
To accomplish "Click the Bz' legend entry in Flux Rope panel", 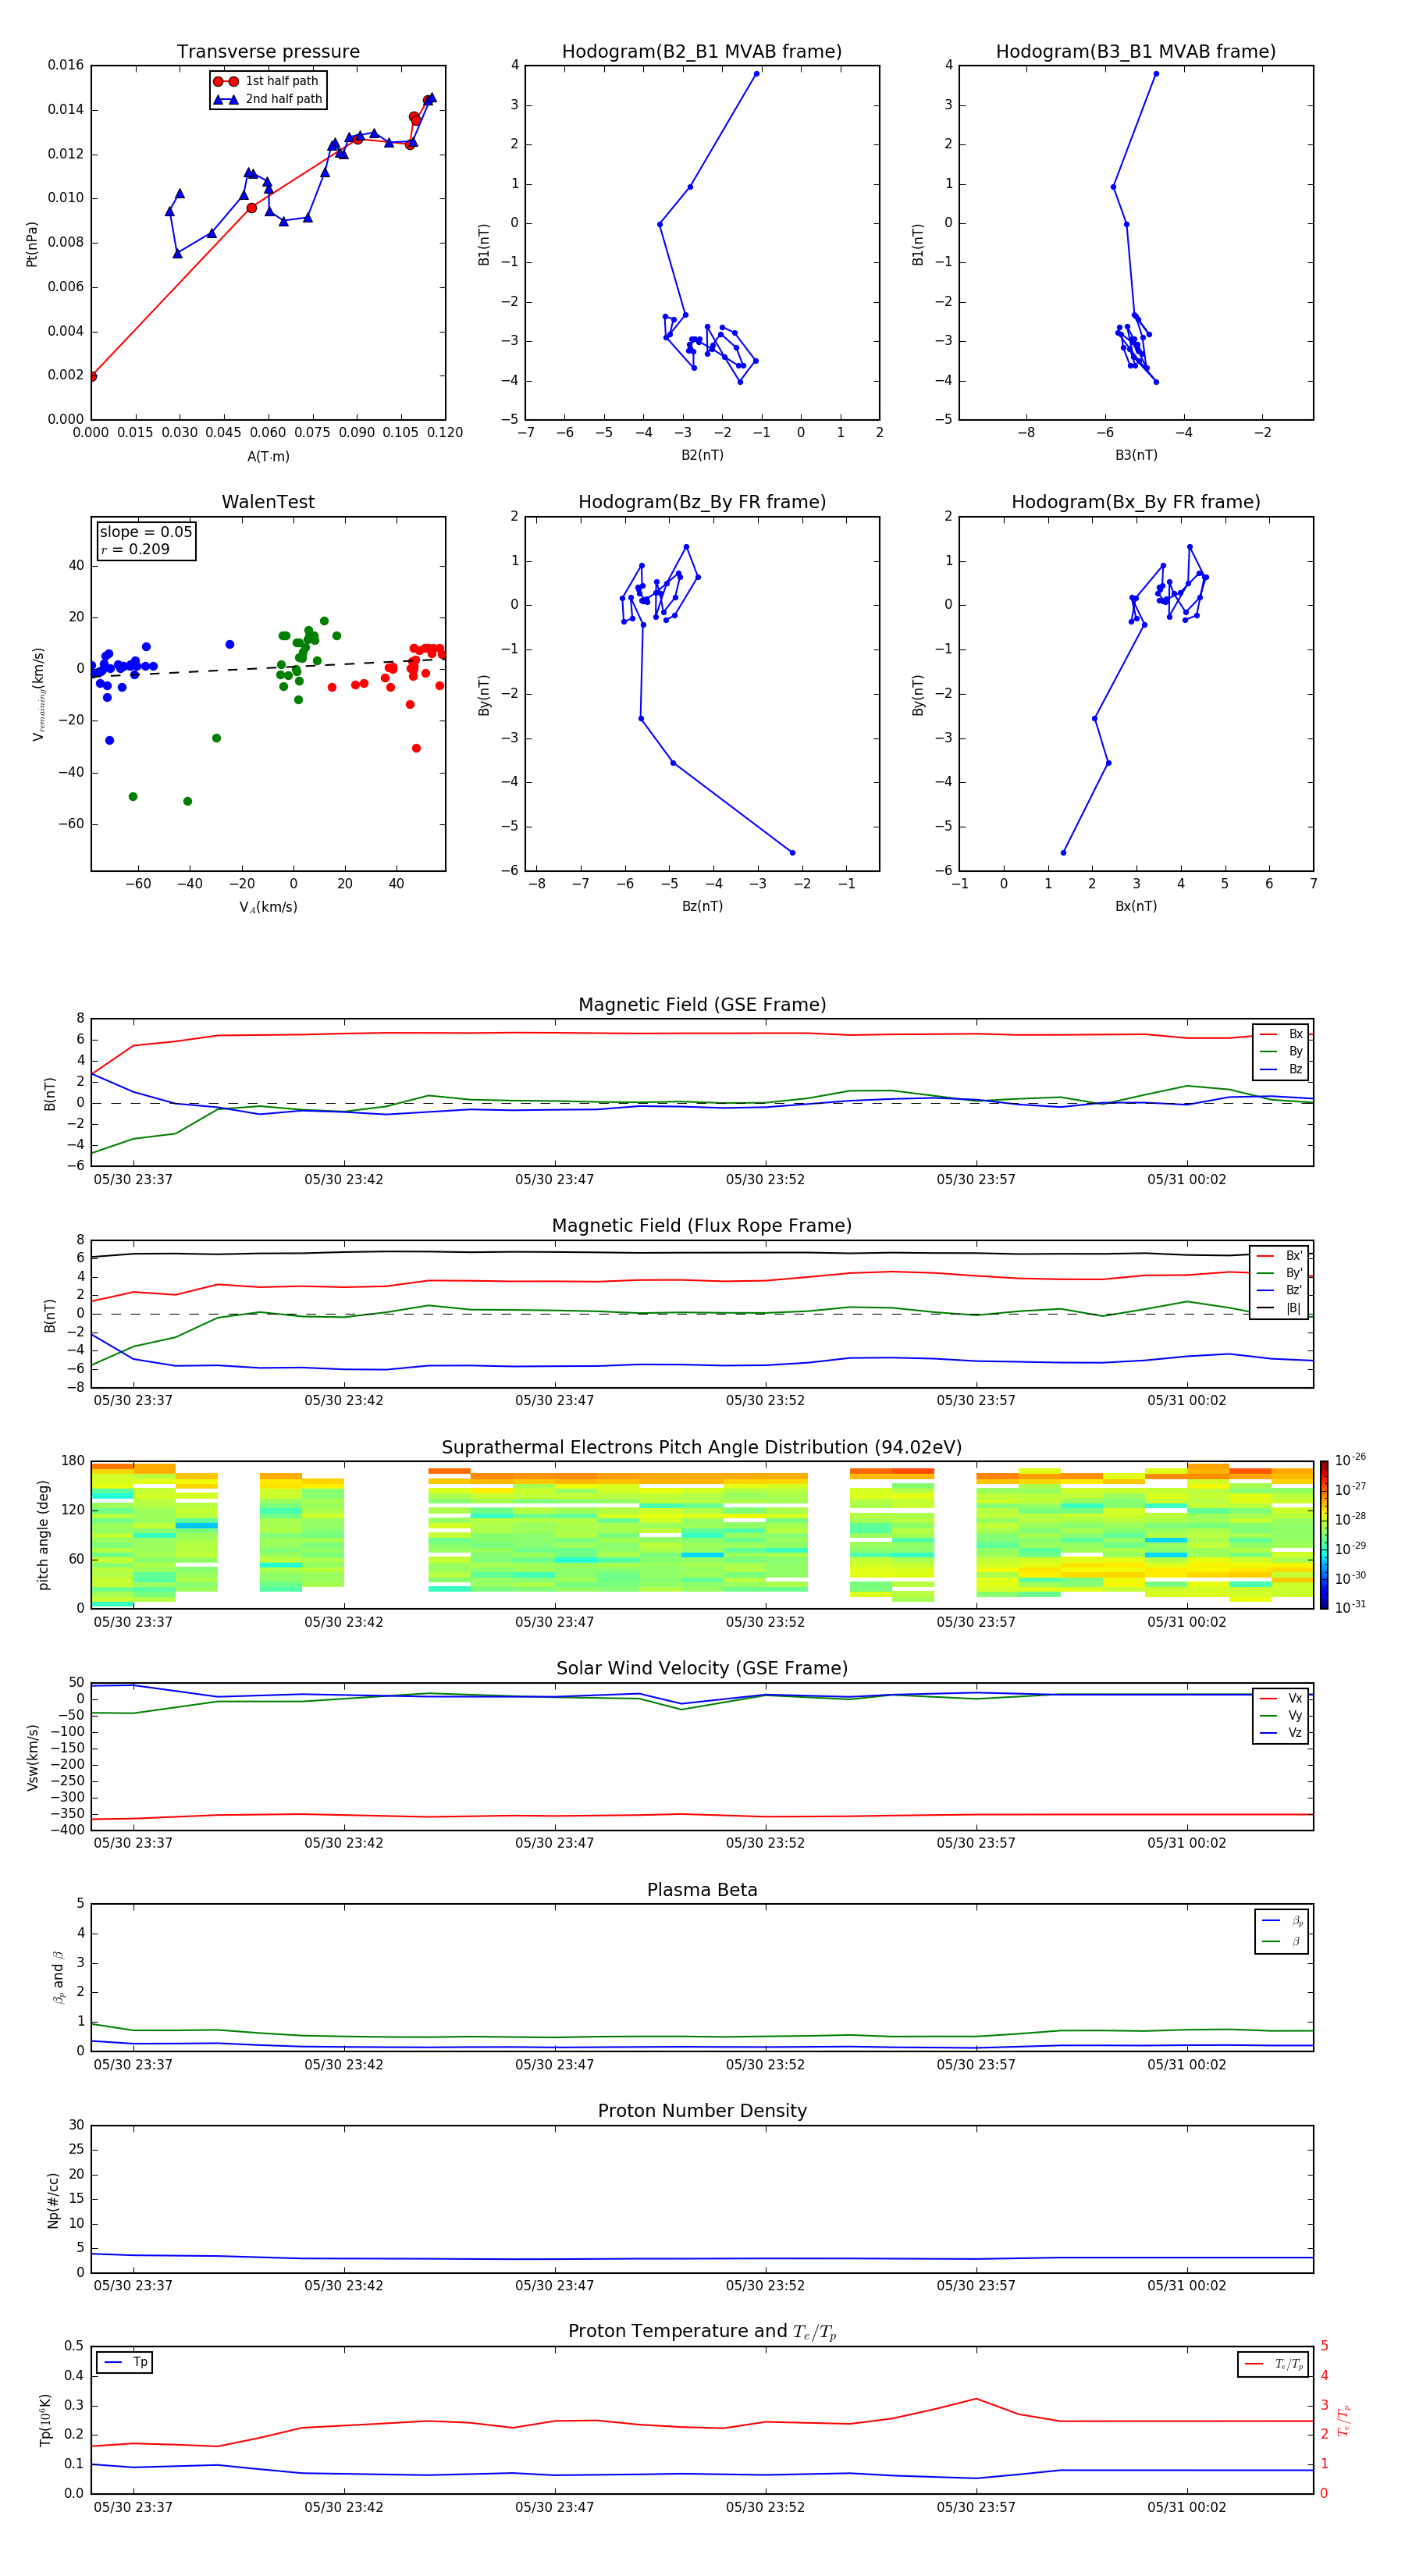I will click(1279, 1291).
